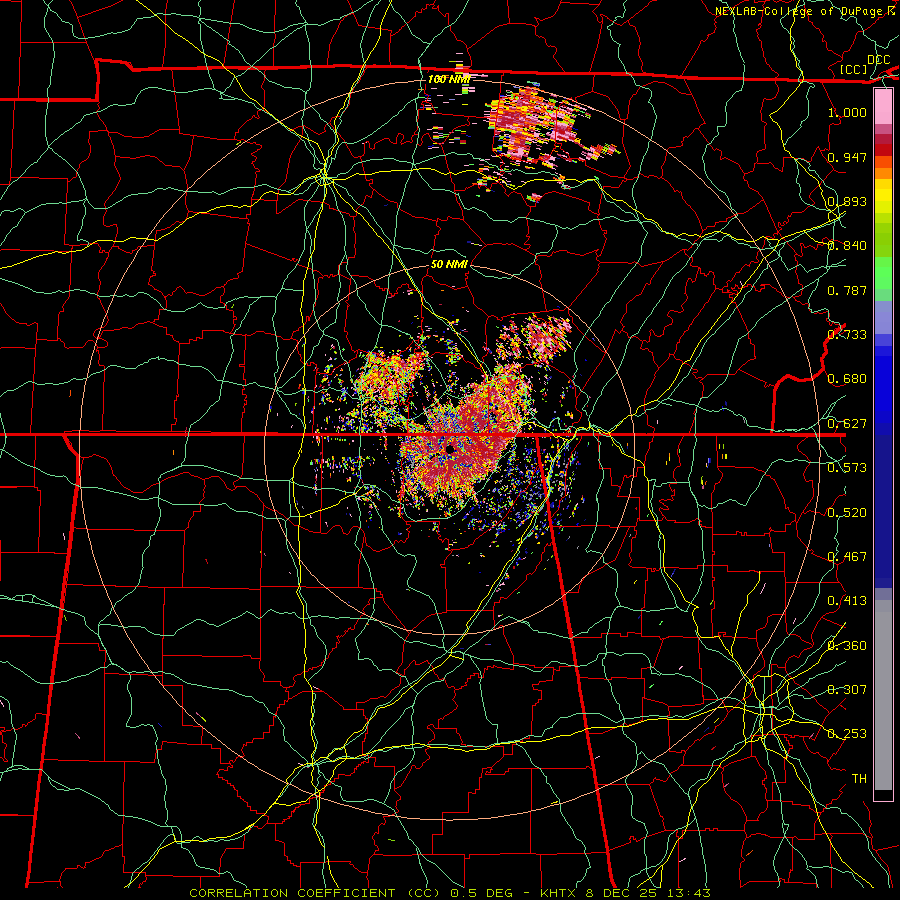The image size is (900, 900).
Task: Select the 0.573 scale value
Action: pyautogui.click(x=847, y=468)
